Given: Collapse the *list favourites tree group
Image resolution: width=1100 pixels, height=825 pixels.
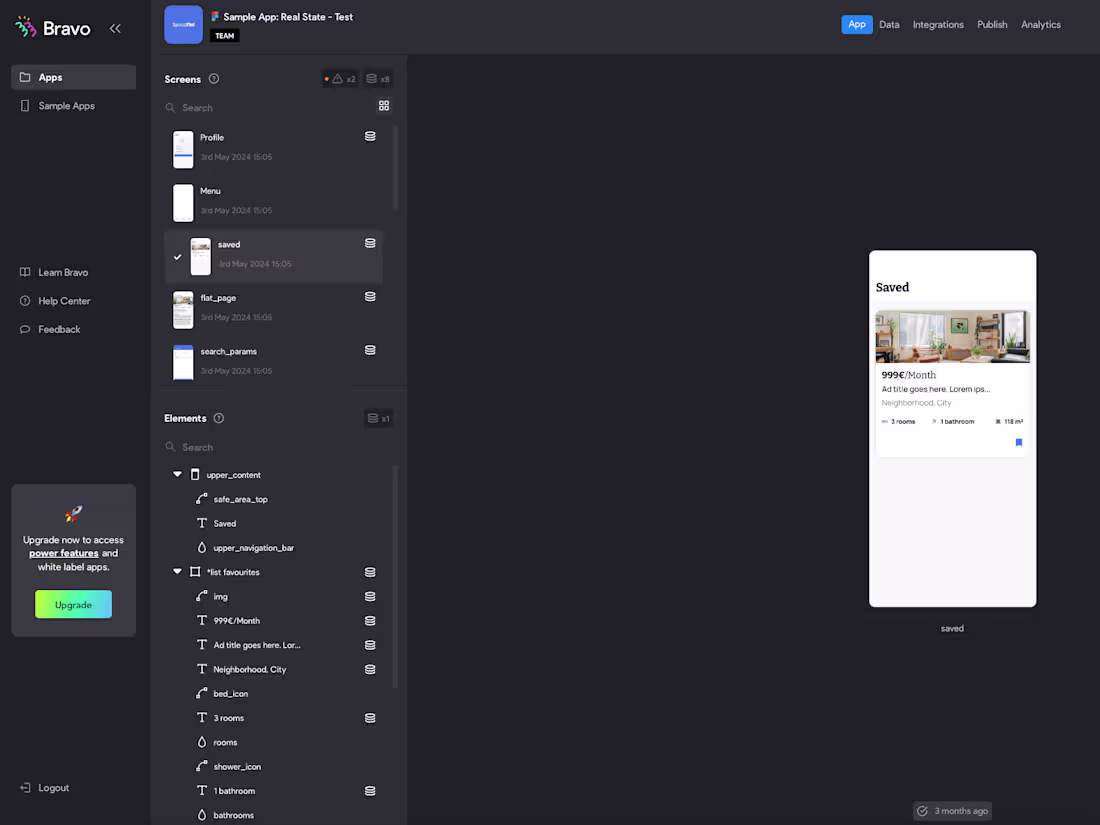Looking at the screenshot, I should 177,572.
